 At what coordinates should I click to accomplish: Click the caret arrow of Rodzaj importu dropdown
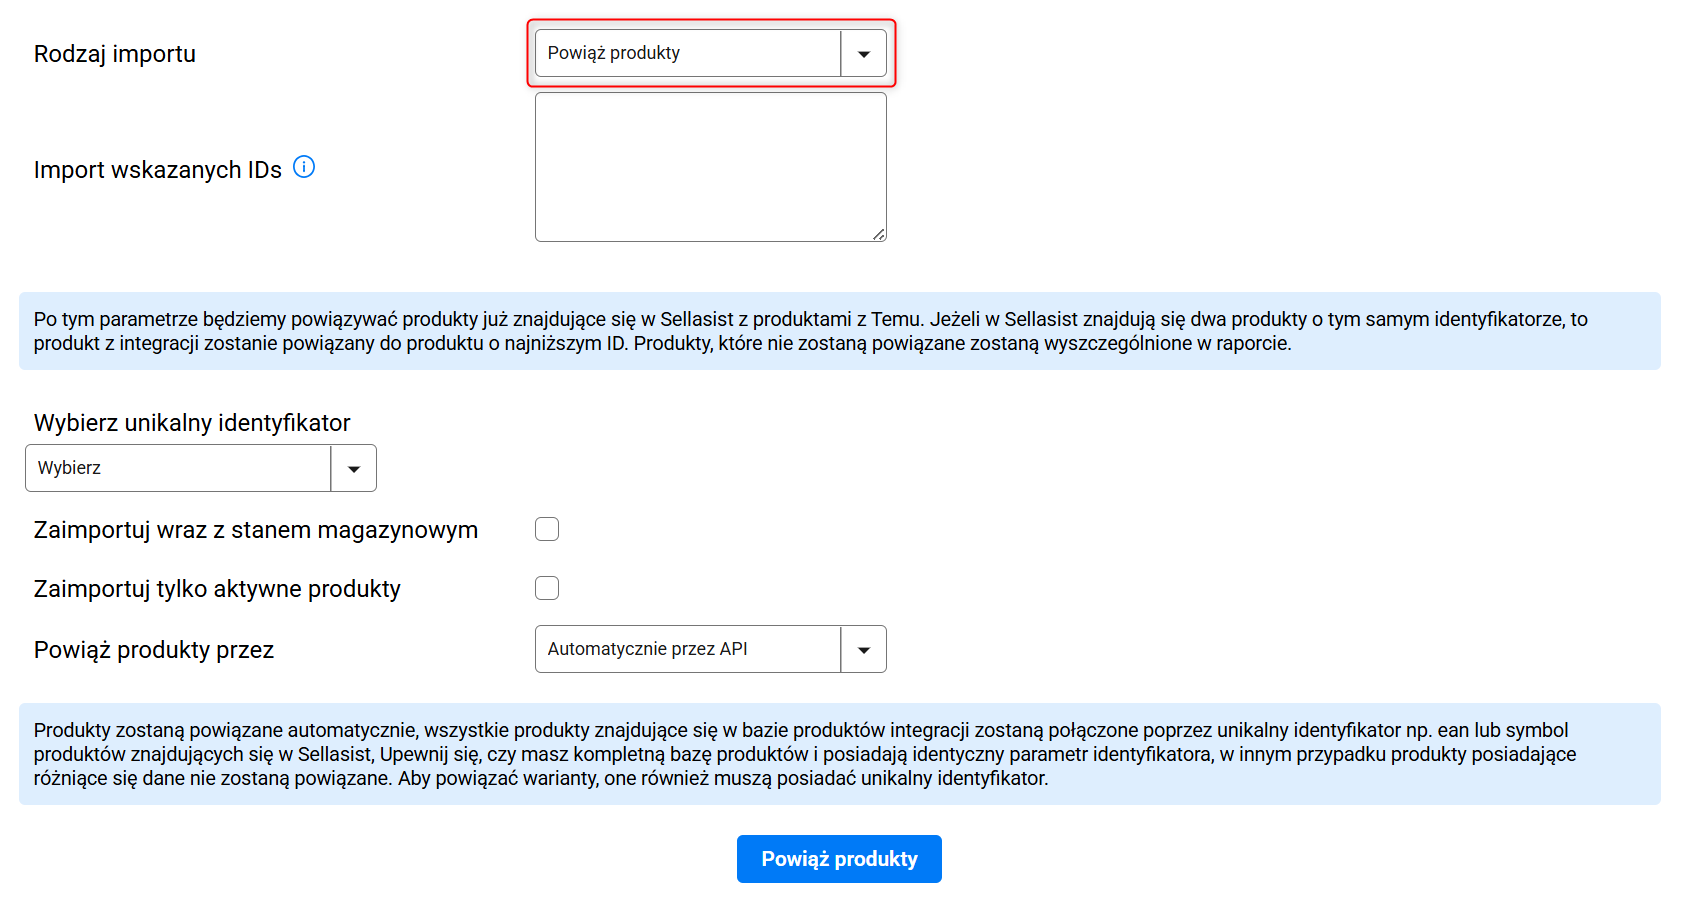pos(864,54)
